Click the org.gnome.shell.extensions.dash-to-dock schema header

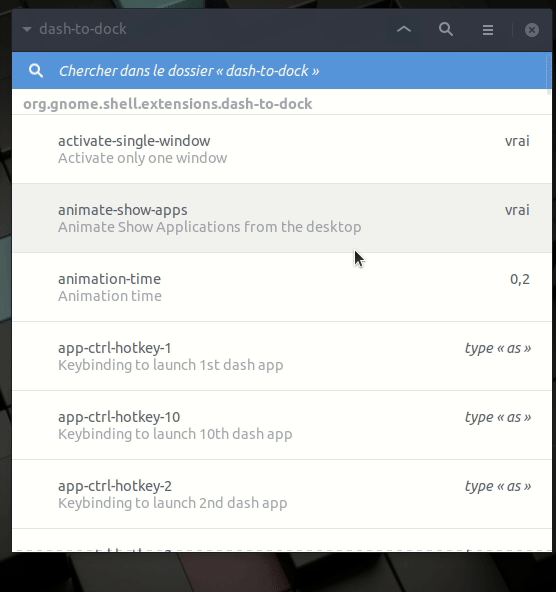click(x=168, y=104)
